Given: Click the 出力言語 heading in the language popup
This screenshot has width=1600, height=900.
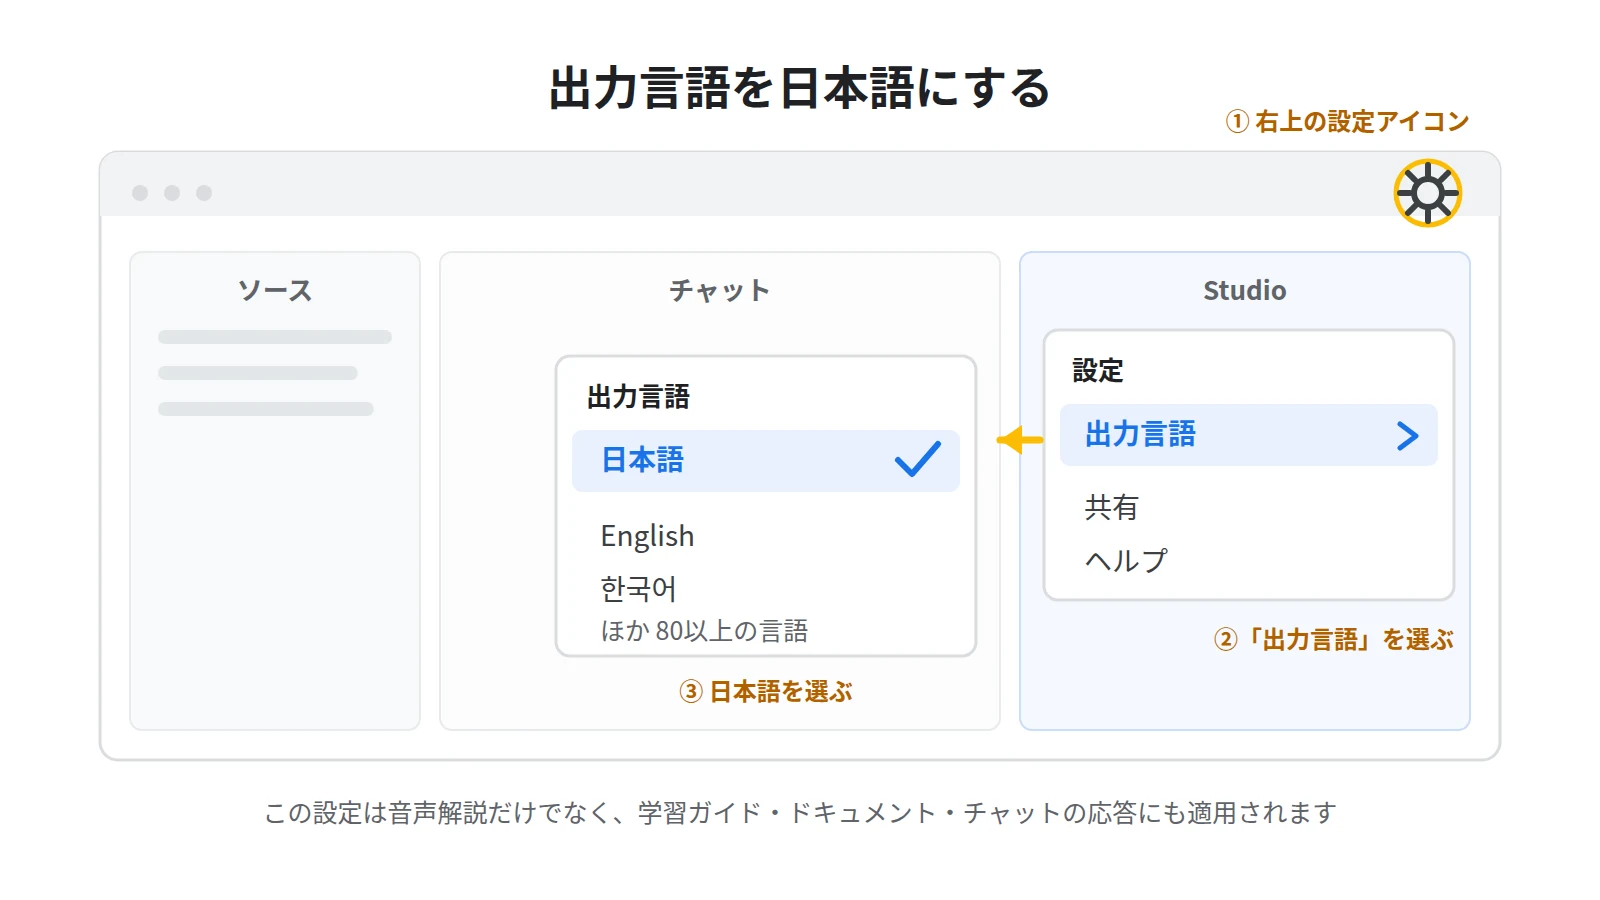Looking at the screenshot, I should [638, 397].
